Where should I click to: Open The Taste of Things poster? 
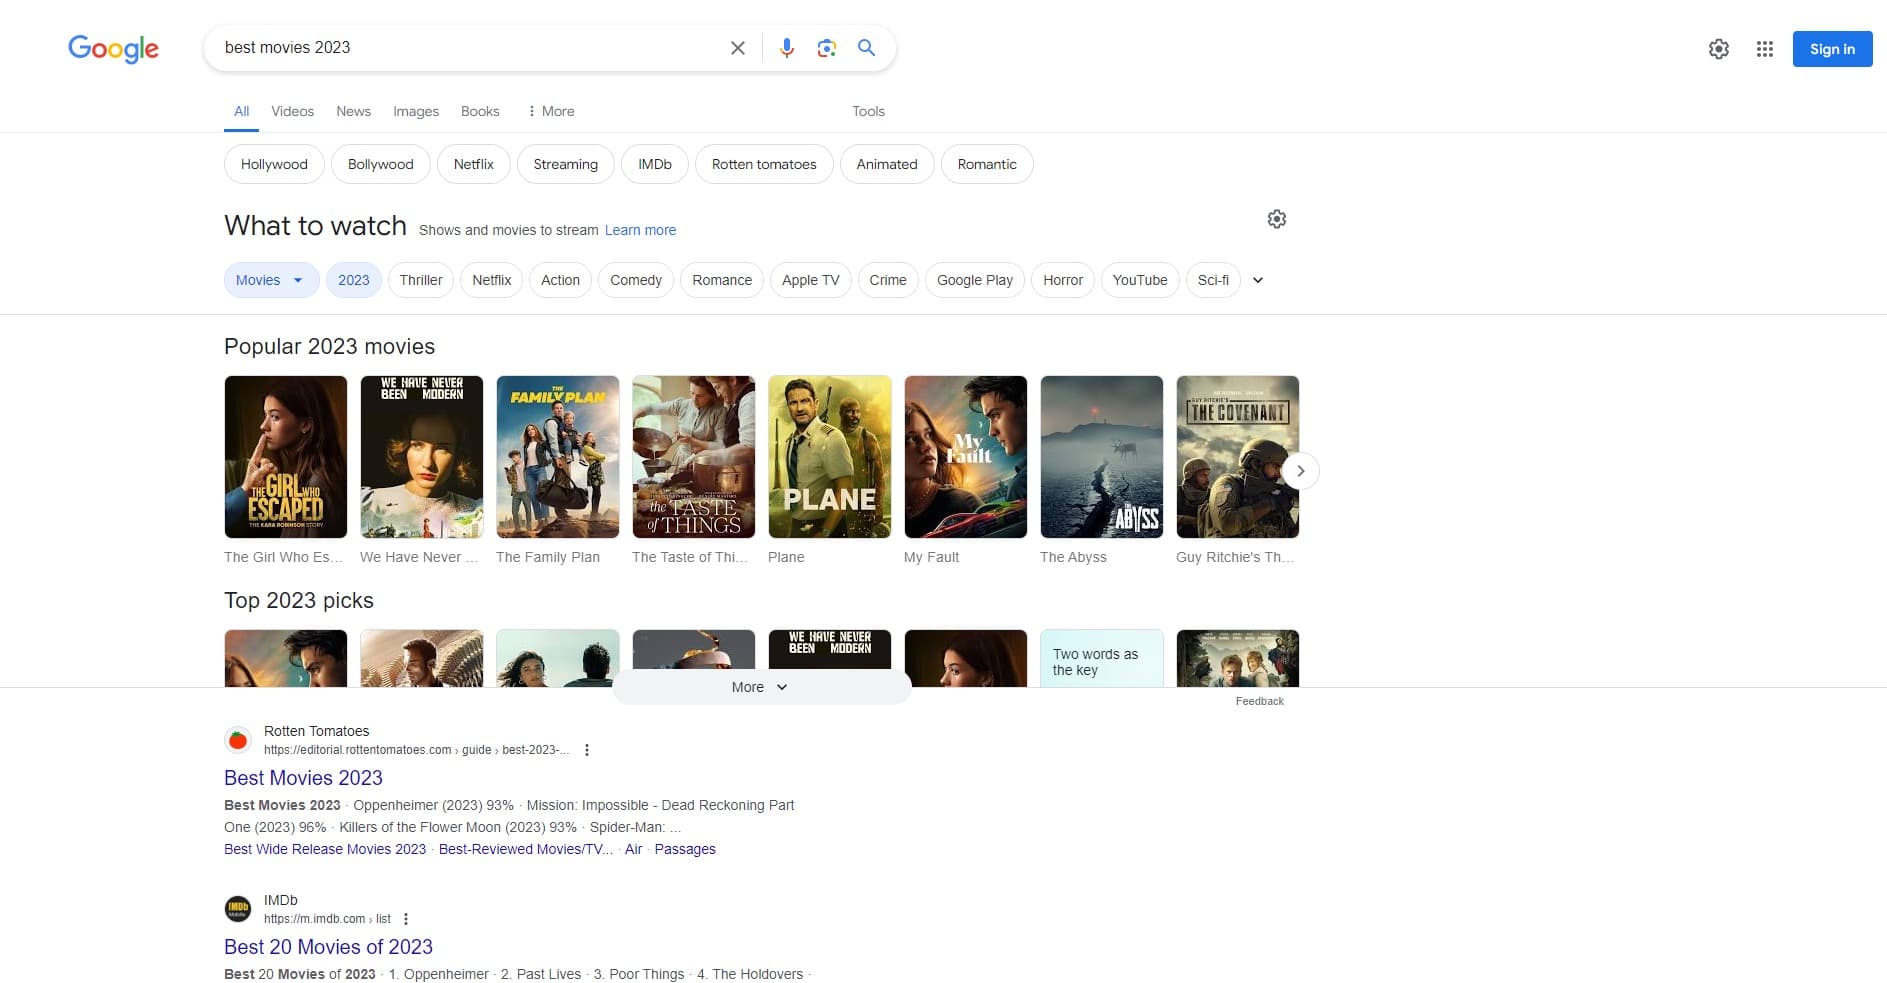694,457
